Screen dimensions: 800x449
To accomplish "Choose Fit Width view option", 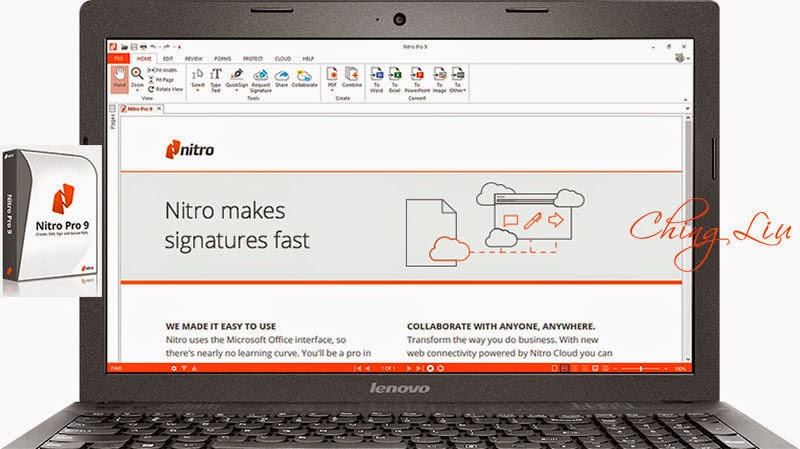I will (163, 70).
